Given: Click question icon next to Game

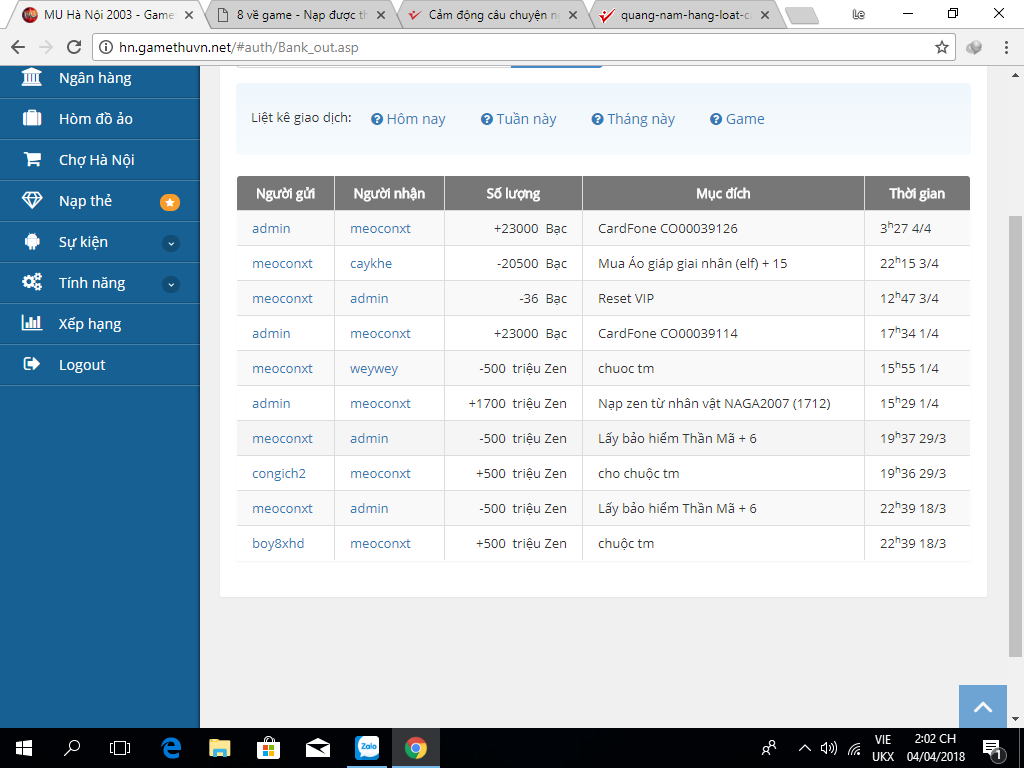Looking at the screenshot, I should 716,119.
